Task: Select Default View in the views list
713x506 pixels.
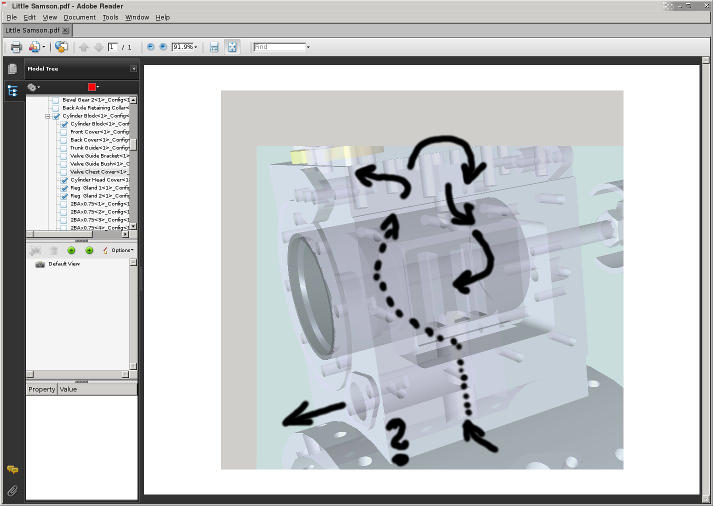Action: (x=64, y=264)
